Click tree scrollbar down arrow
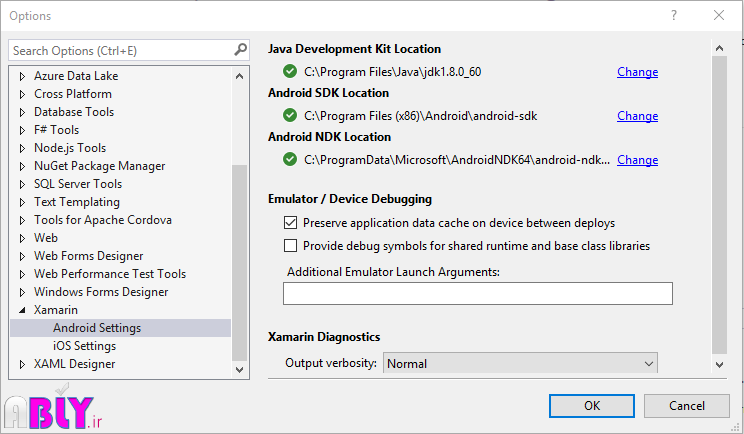Screen dimensions: 744x434 (x=240, y=369)
